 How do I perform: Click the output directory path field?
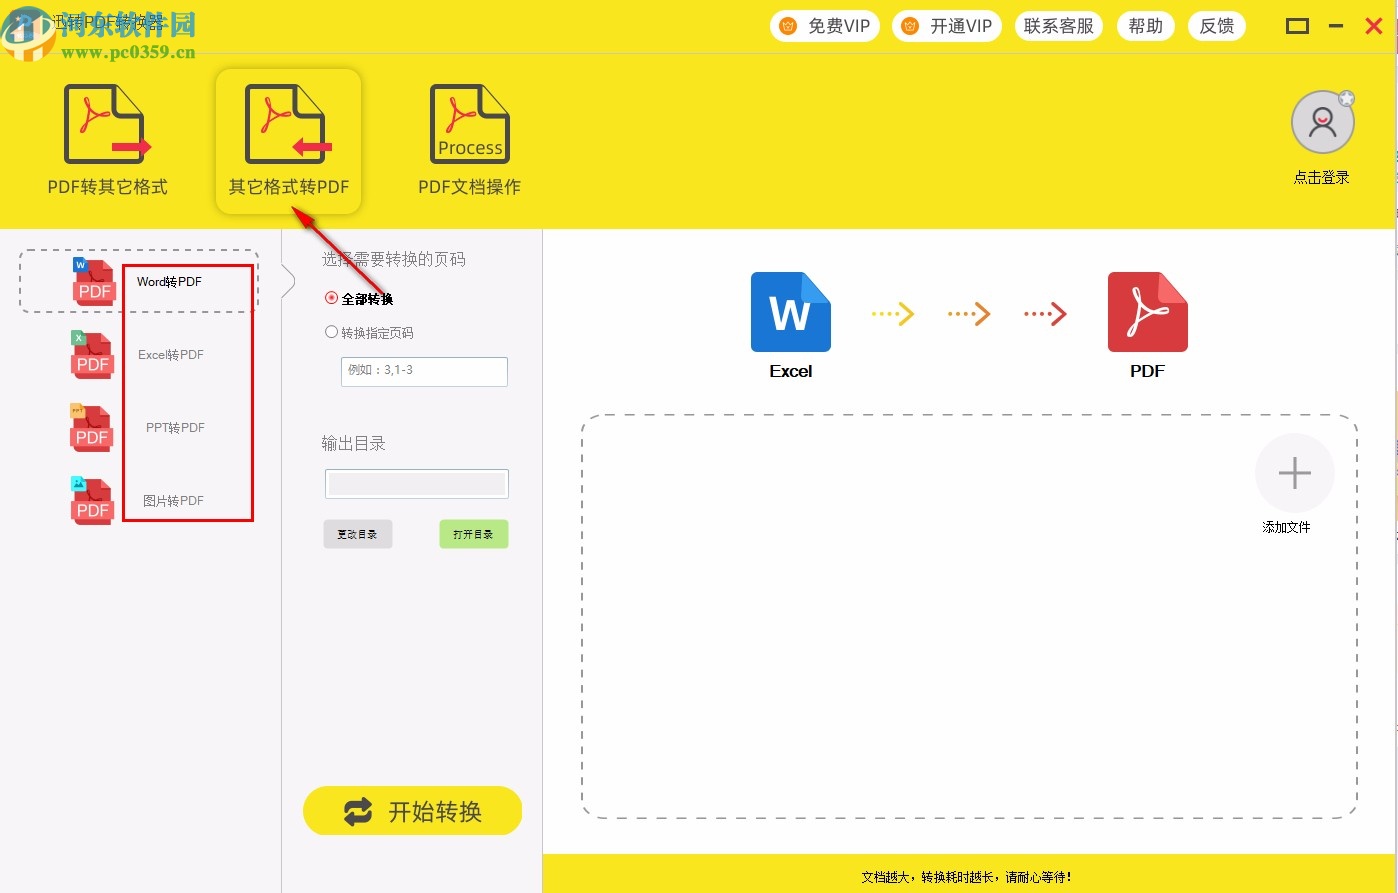[x=417, y=484]
